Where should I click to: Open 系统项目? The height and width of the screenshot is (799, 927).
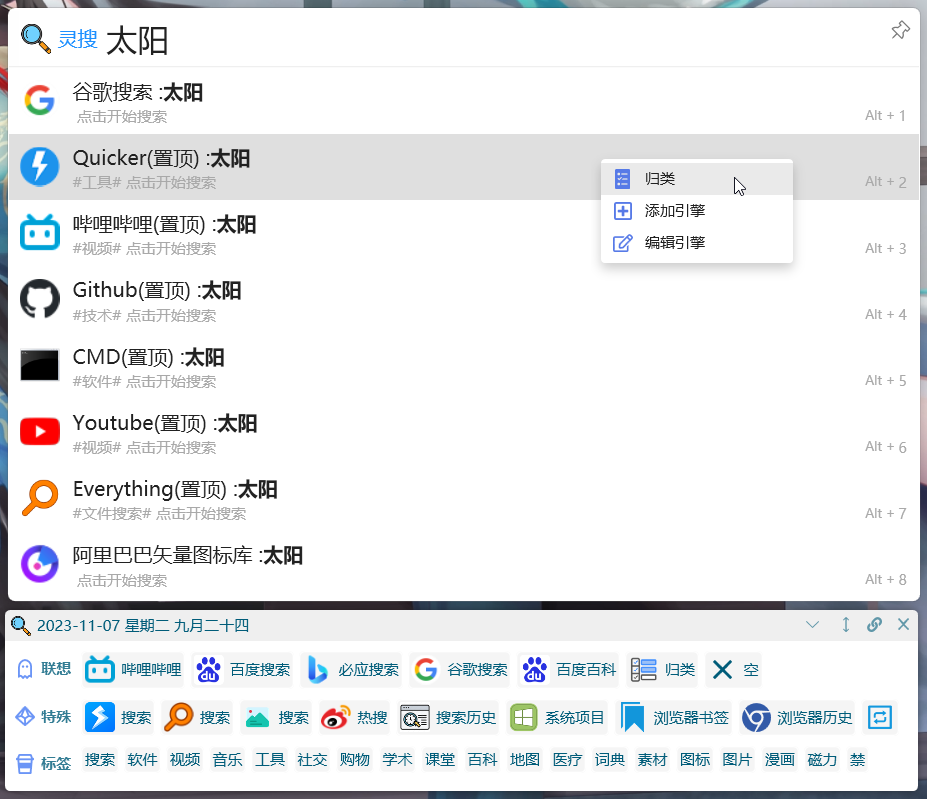tap(557, 717)
